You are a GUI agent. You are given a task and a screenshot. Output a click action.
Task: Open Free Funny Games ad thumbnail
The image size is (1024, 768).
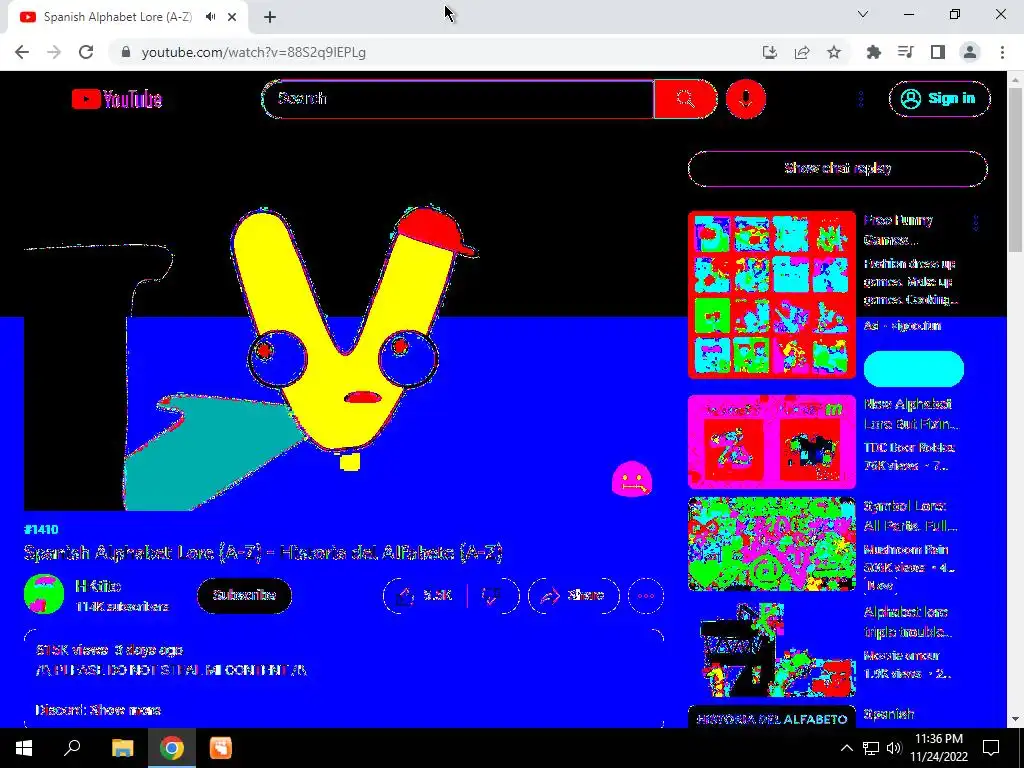(771, 295)
